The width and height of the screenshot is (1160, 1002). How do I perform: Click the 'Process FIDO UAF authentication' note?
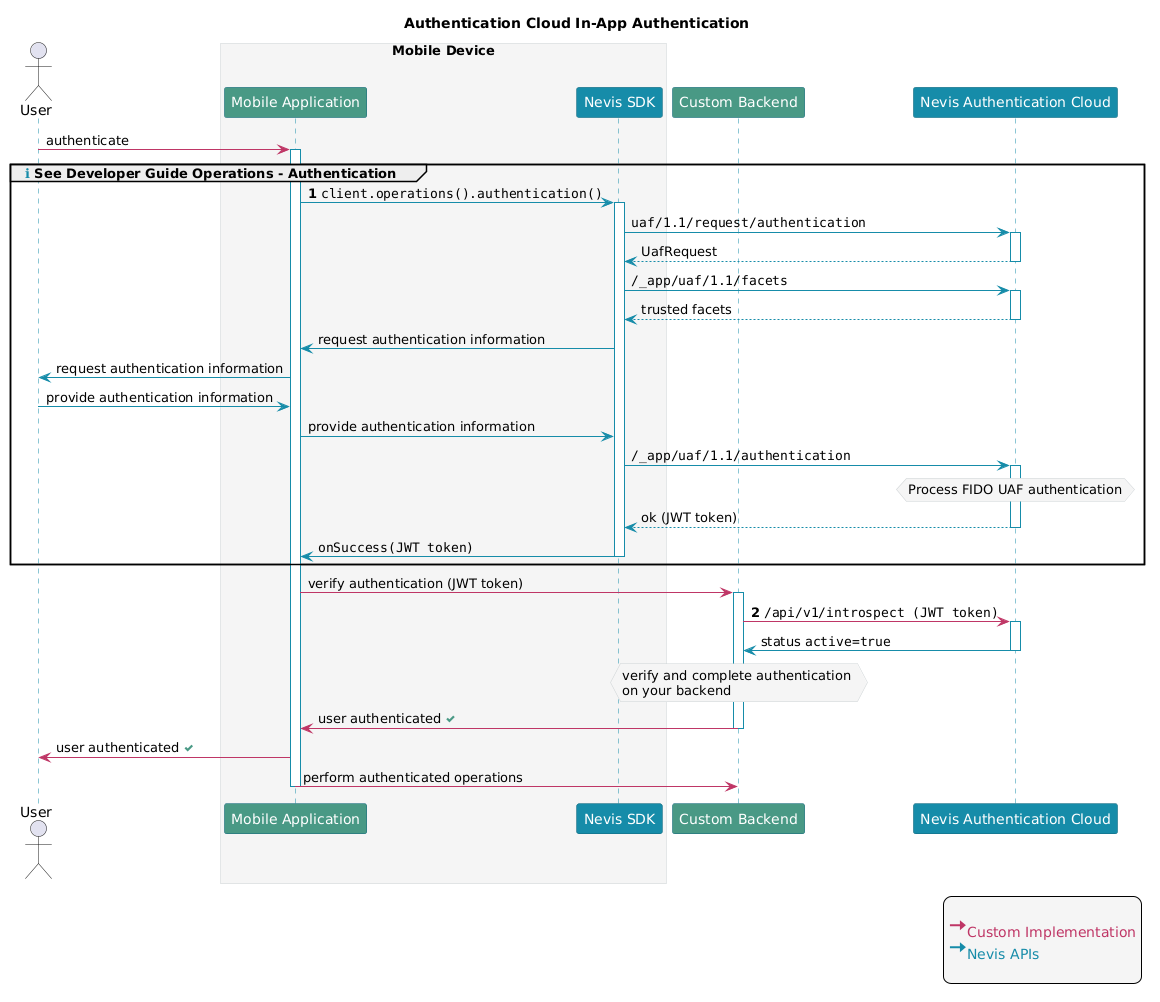click(x=1015, y=490)
